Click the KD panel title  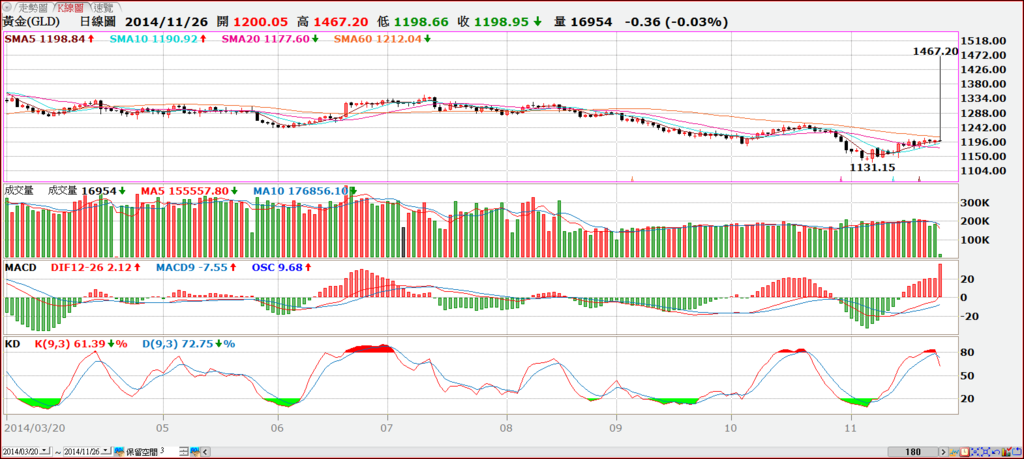pyautogui.click(x=12, y=343)
